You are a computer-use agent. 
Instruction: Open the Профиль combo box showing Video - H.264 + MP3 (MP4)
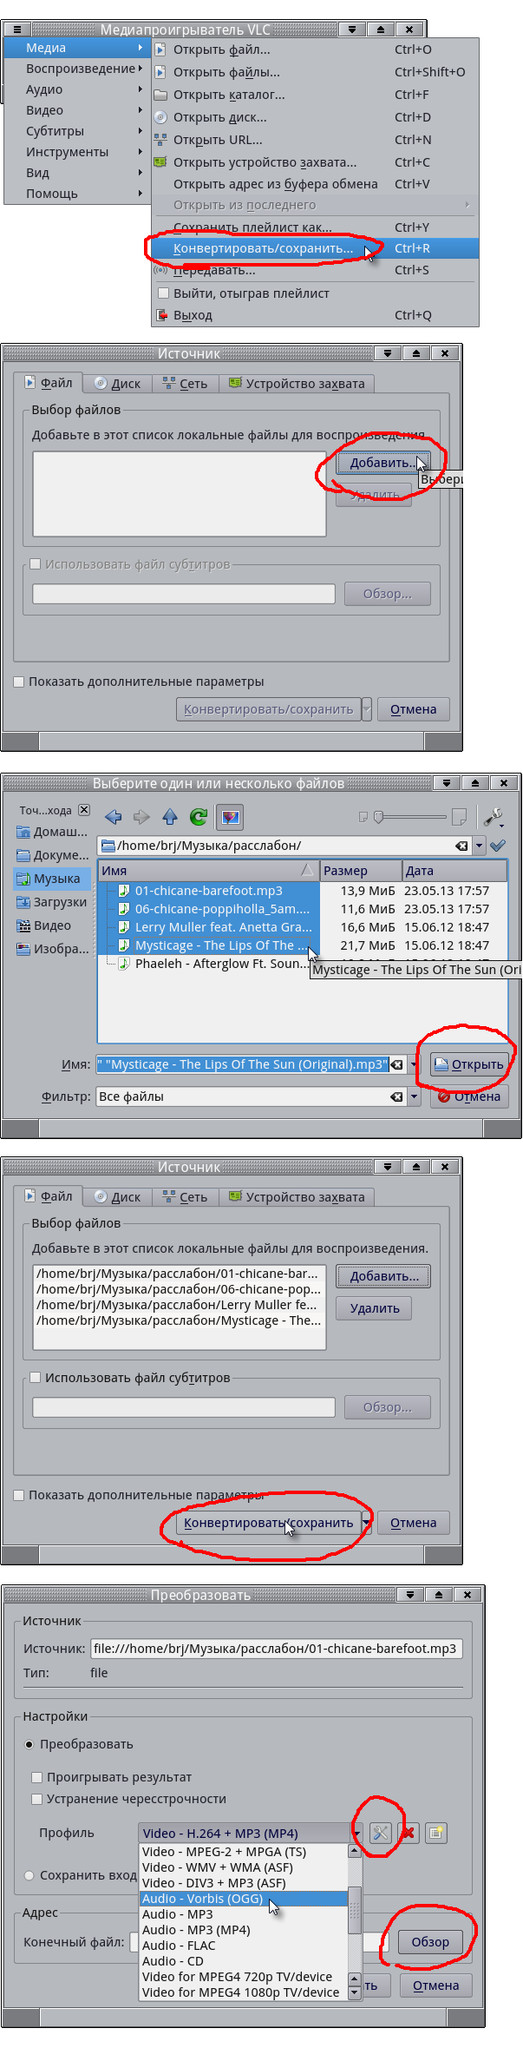click(x=250, y=1833)
